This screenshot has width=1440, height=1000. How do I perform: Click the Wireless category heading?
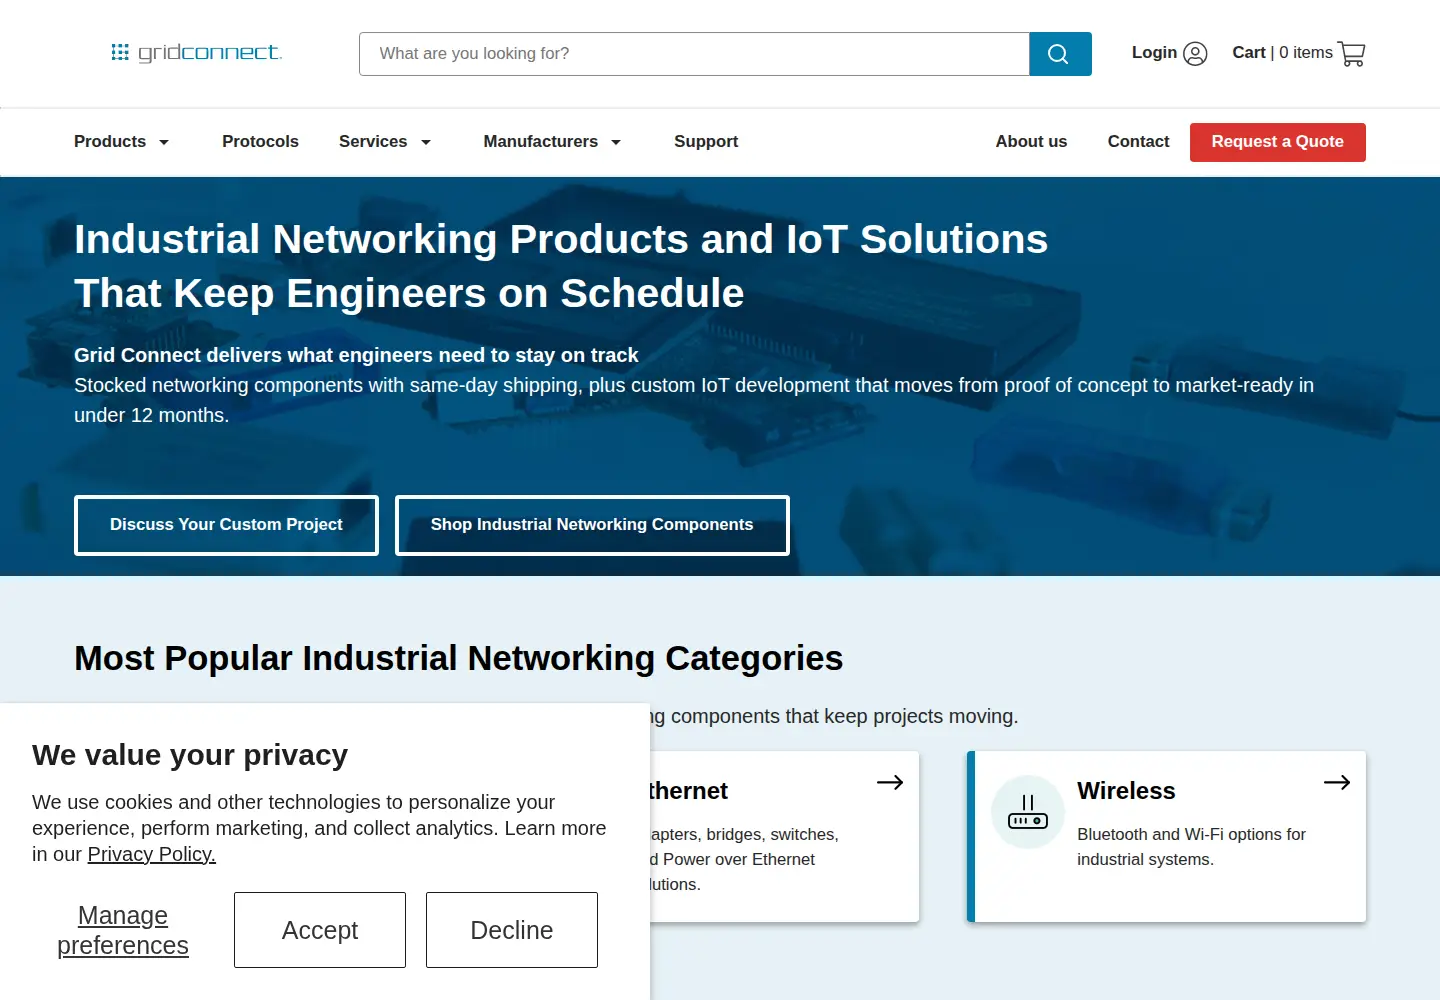tap(1126, 791)
